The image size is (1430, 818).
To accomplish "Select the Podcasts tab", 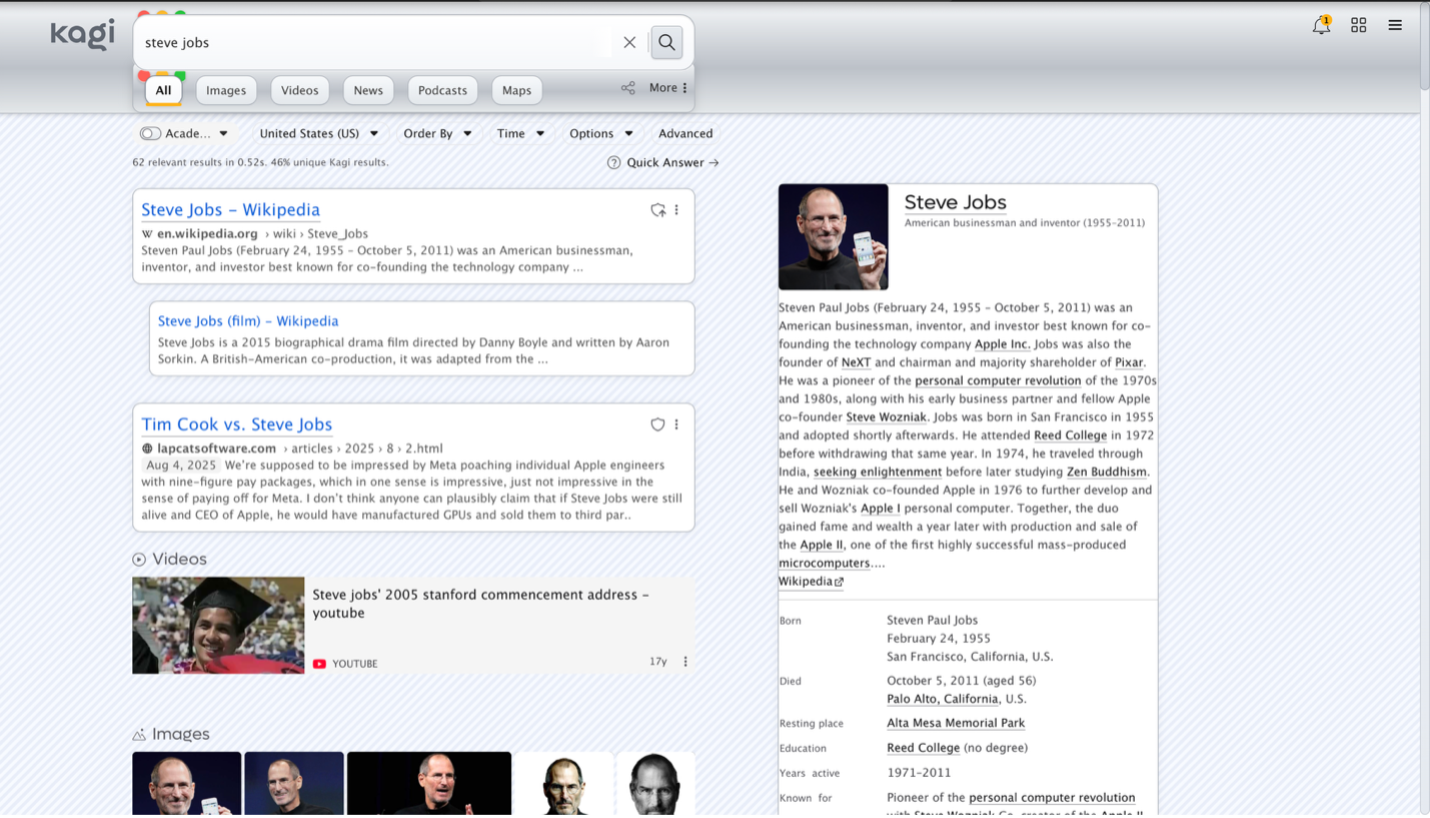I will click(x=442, y=90).
